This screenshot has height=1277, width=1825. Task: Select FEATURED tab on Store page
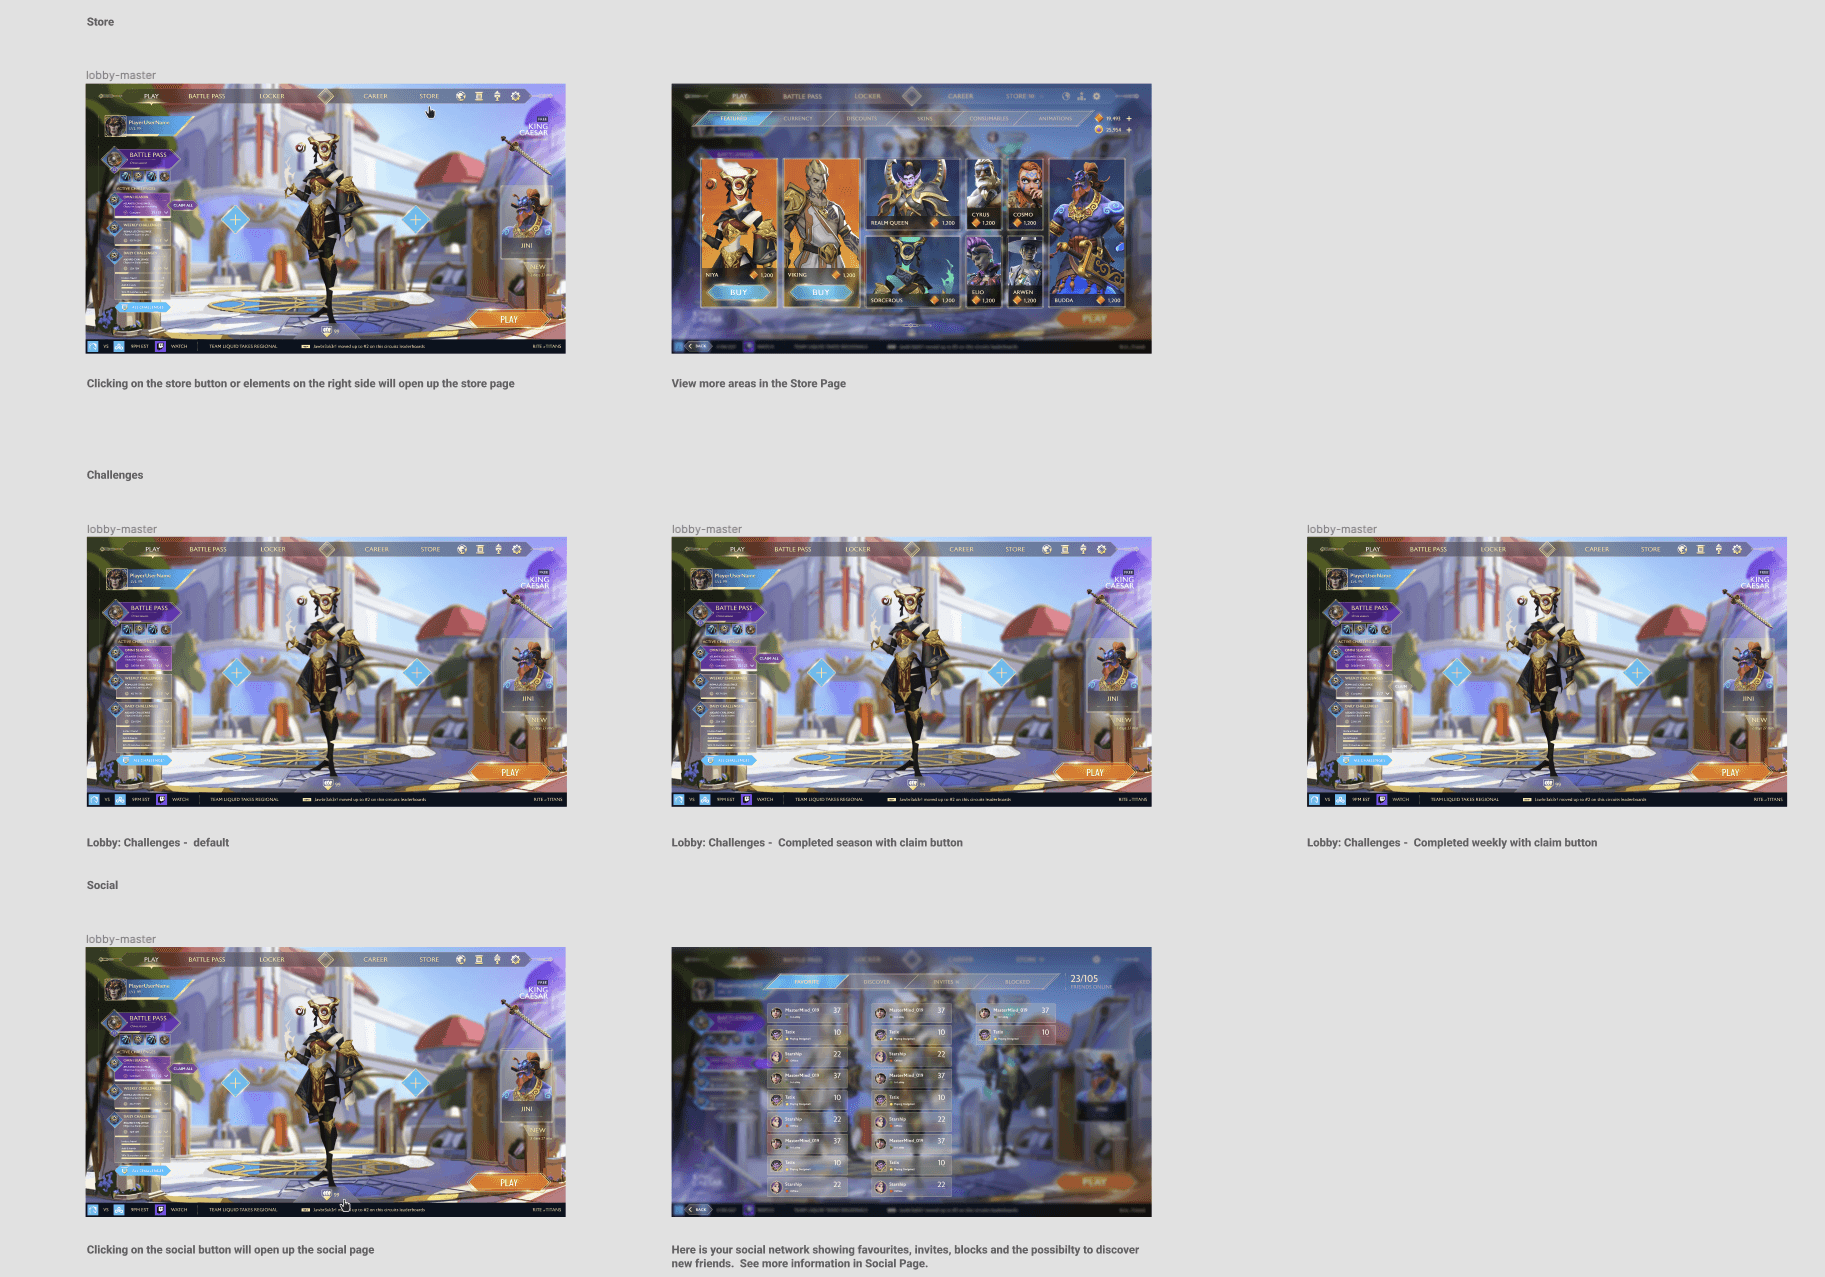pos(734,118)
